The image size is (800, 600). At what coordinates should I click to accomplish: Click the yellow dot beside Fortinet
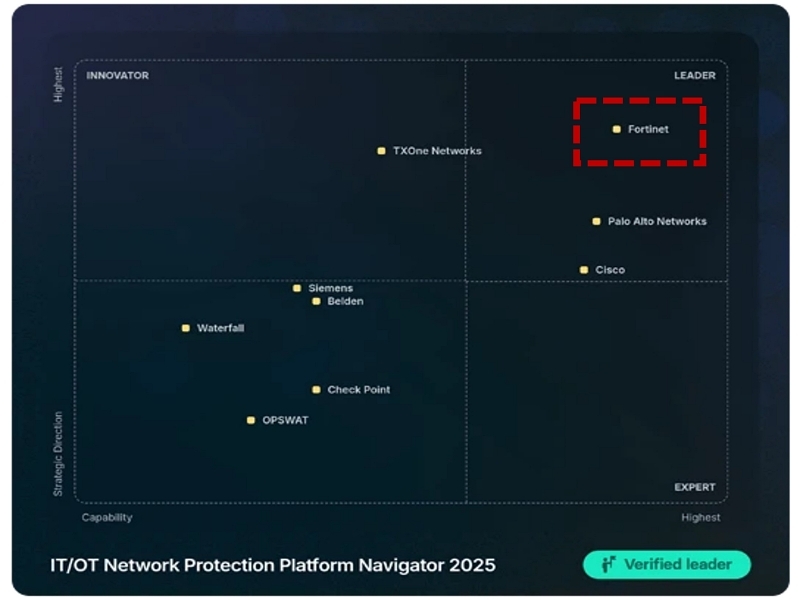(616, 129)
